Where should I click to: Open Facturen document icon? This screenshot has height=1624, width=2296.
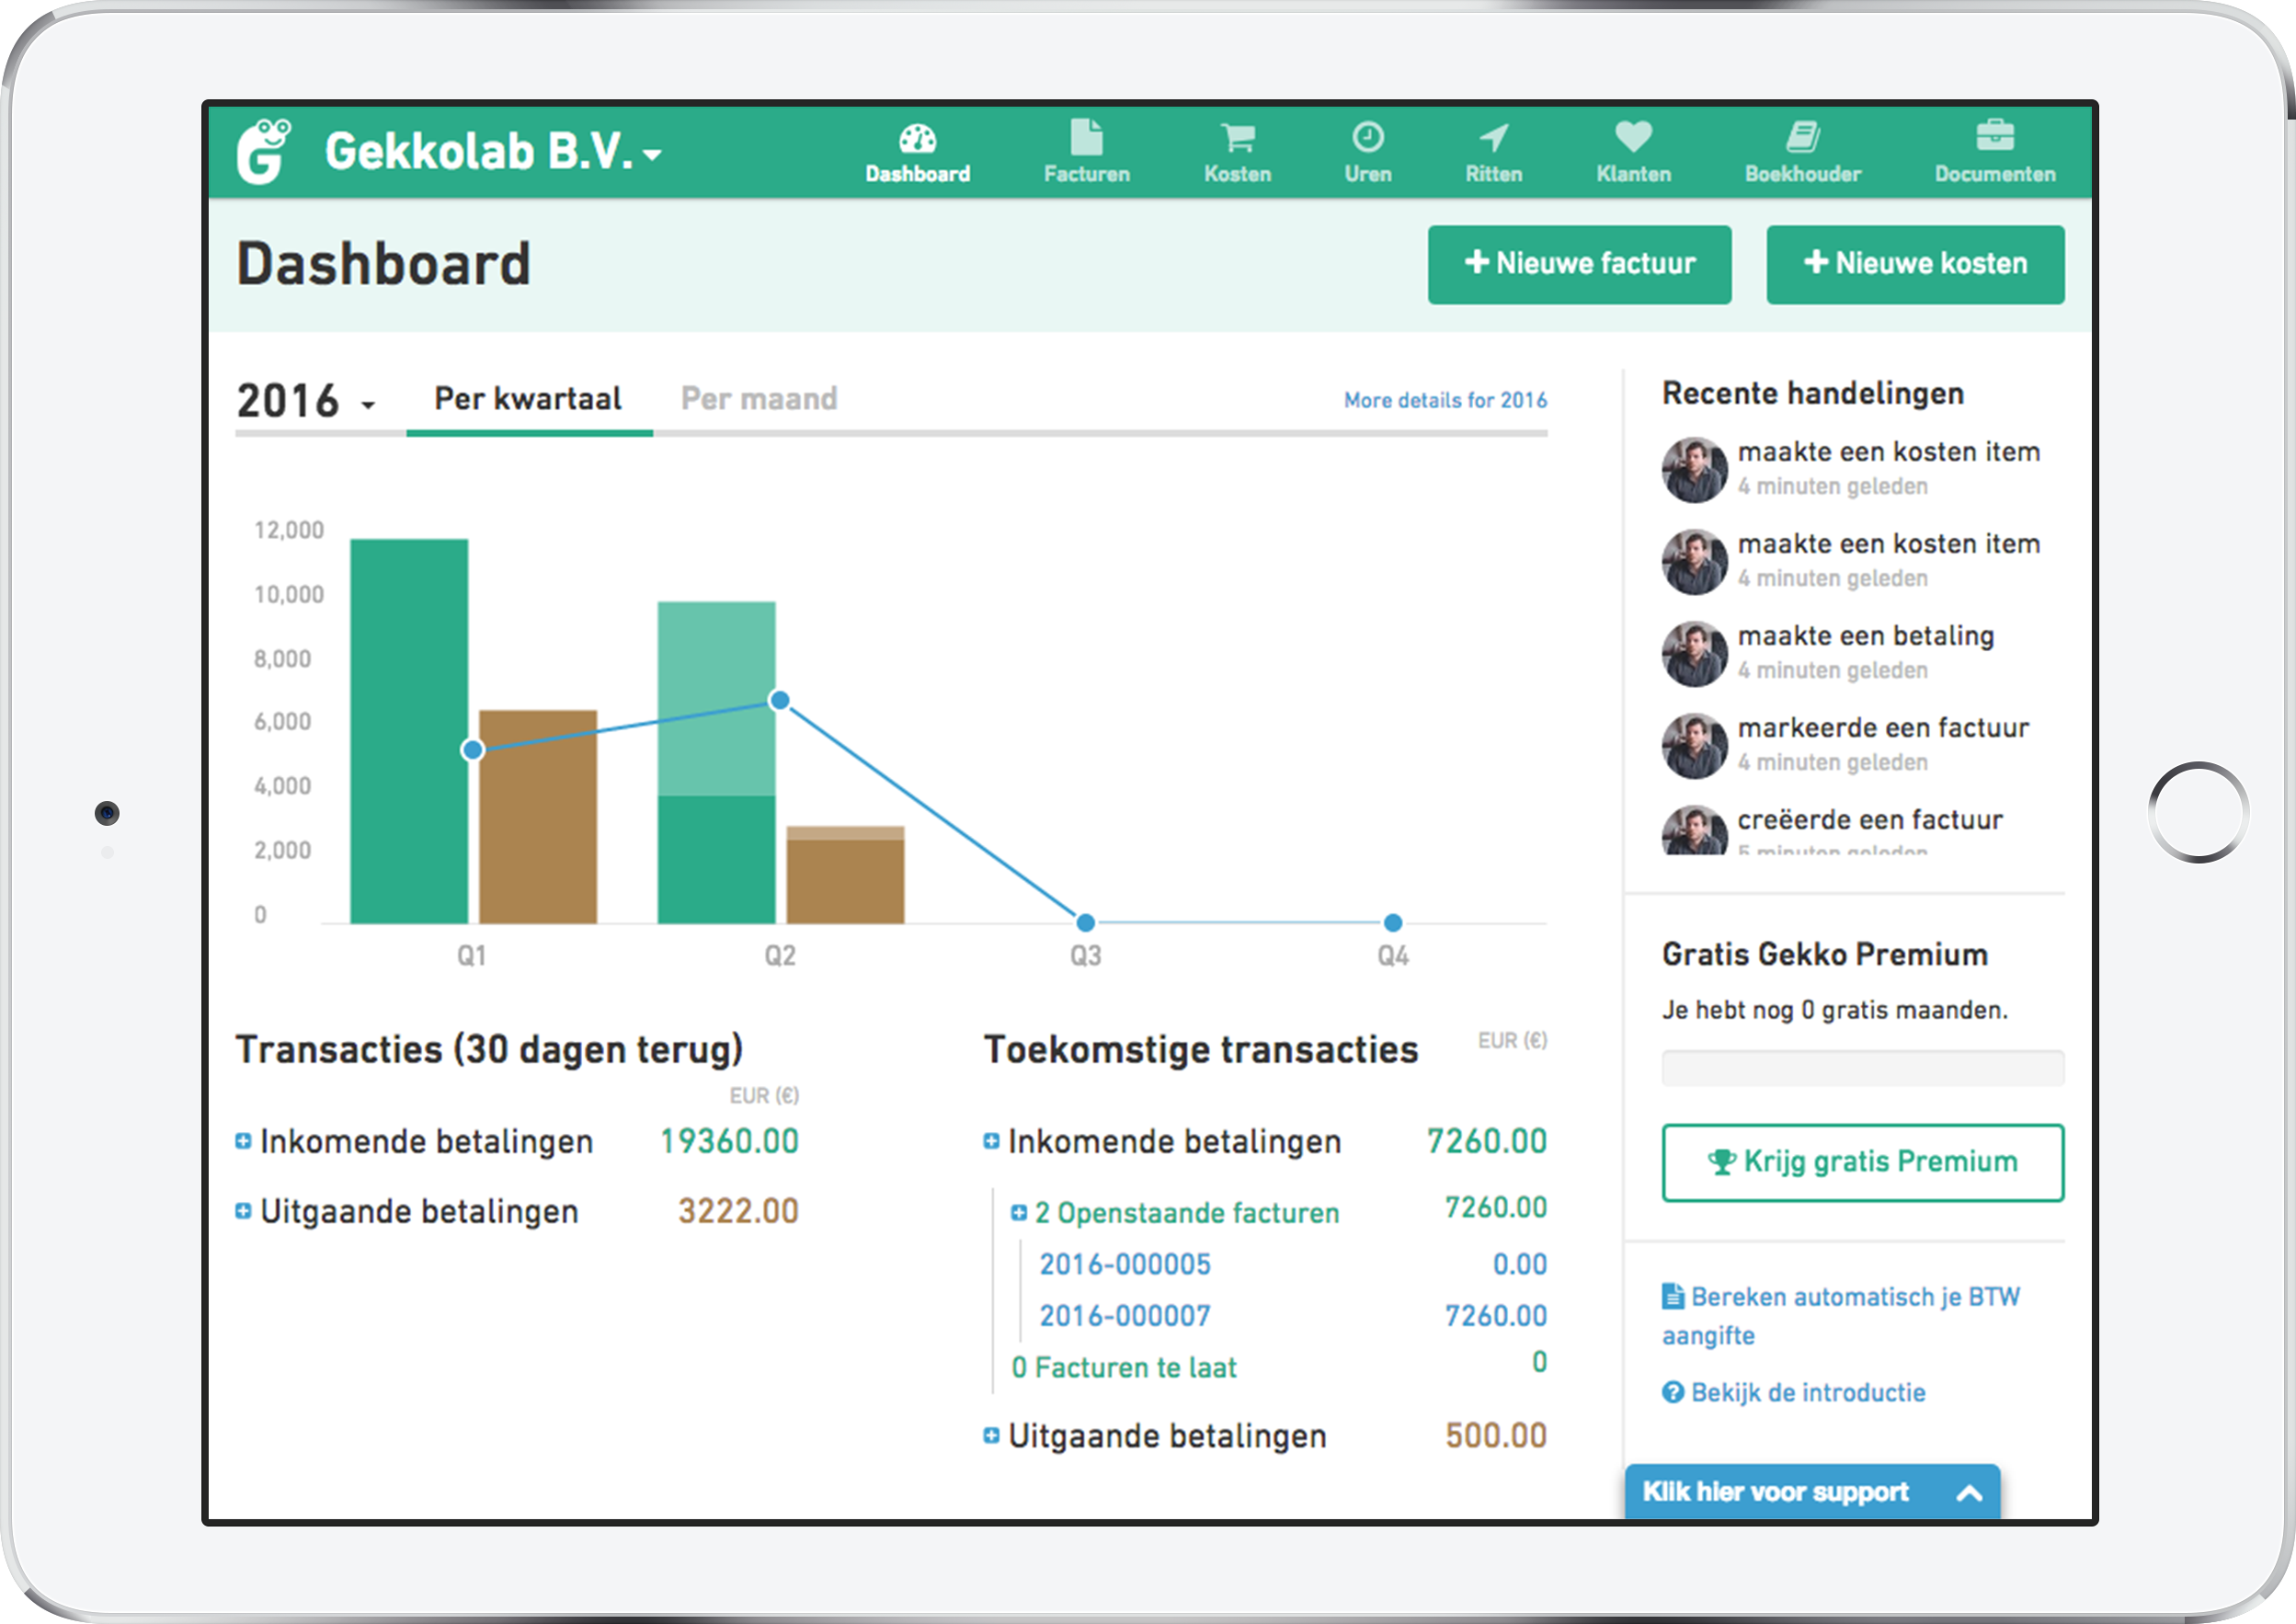point(1086,137)
